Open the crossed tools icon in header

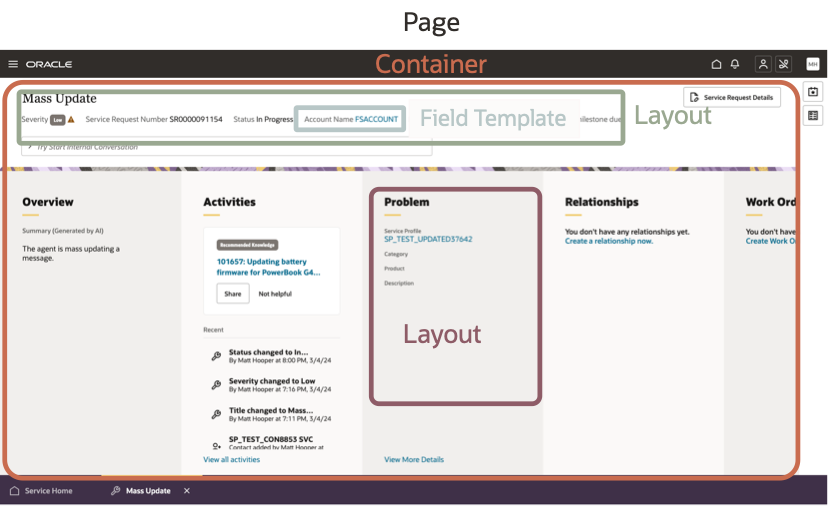pos(784,64)
